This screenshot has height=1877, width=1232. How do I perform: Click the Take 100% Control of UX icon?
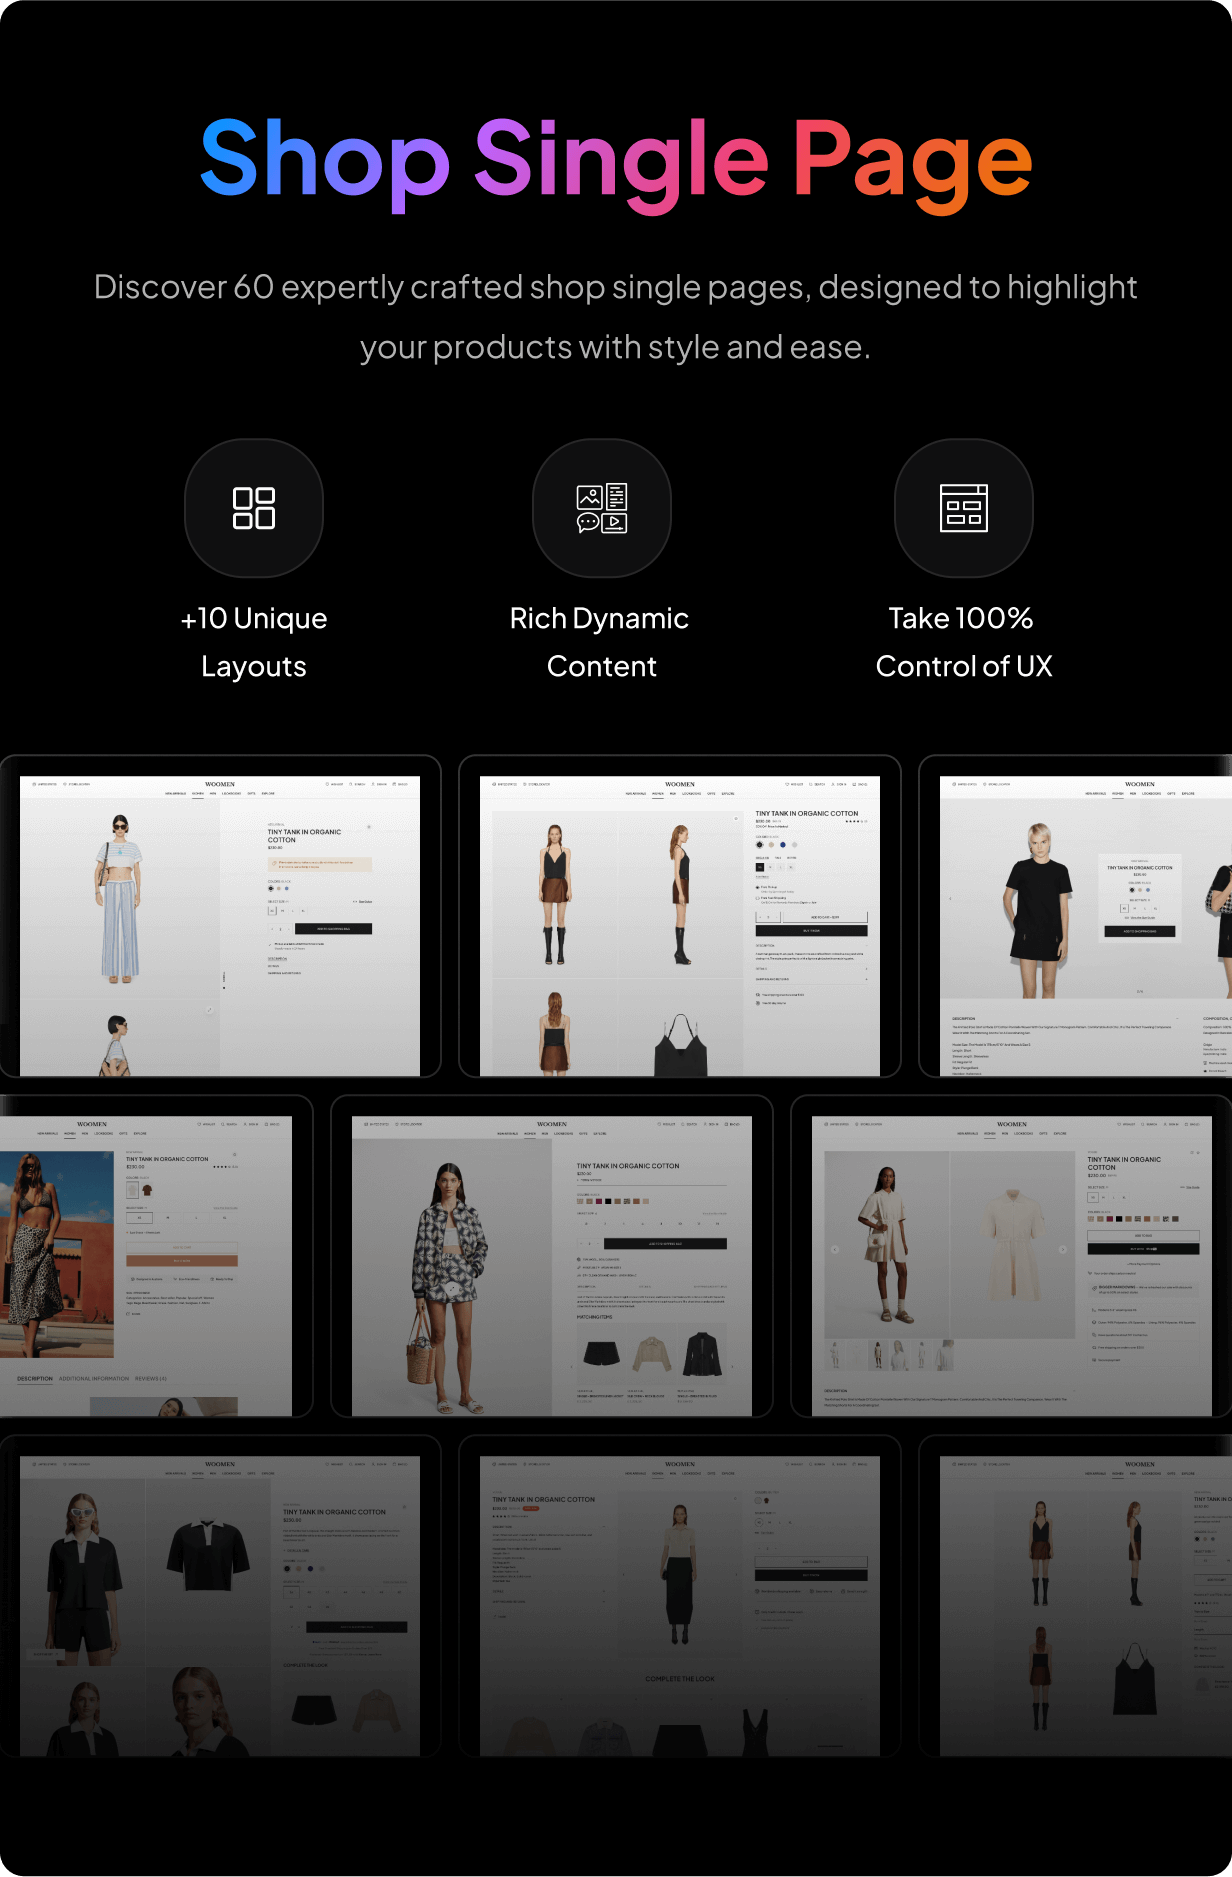[x=963, y=508]
